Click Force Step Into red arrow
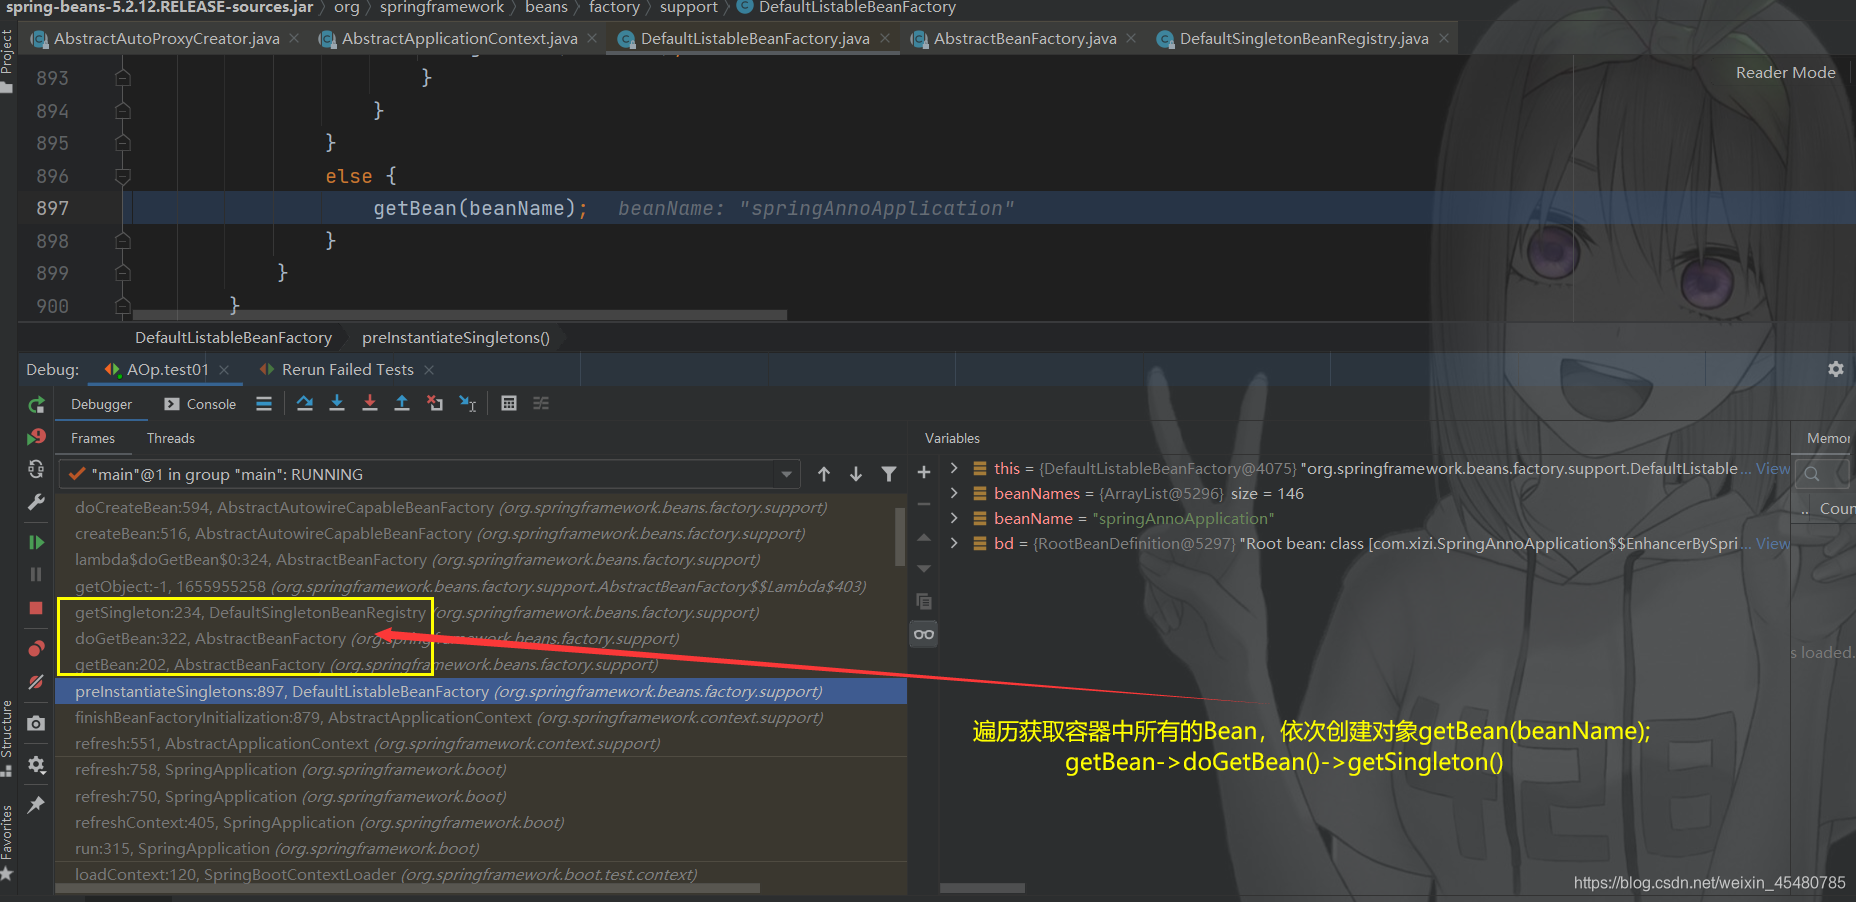1856x902 pixels. click(x=370, y=403)
